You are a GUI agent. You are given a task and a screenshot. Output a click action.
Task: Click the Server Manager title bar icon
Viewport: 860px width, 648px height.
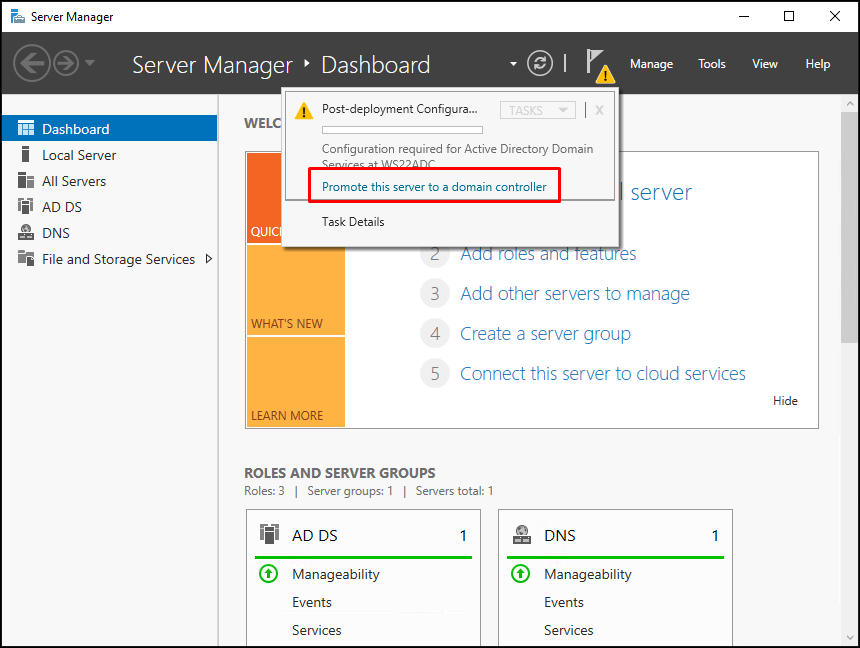point(18,16)
